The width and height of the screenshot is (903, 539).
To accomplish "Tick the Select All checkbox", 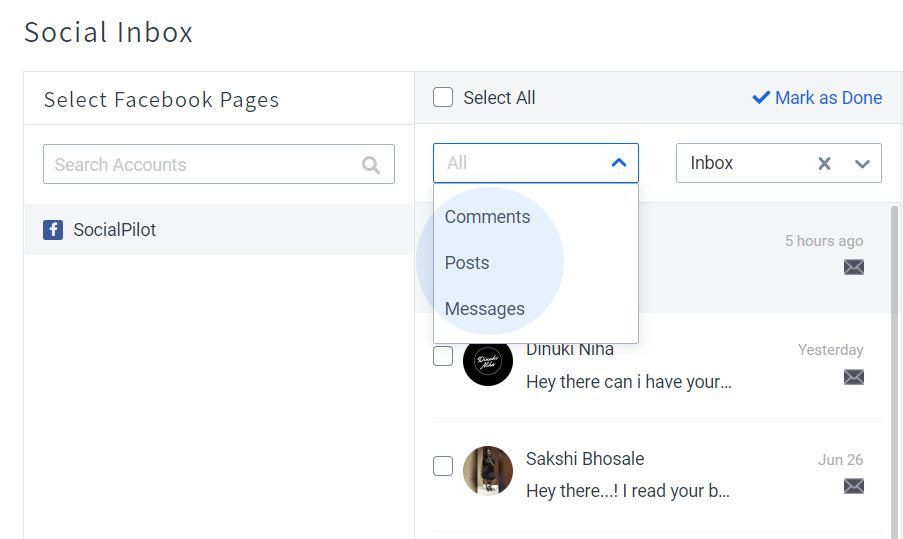I will coord(443,97).
